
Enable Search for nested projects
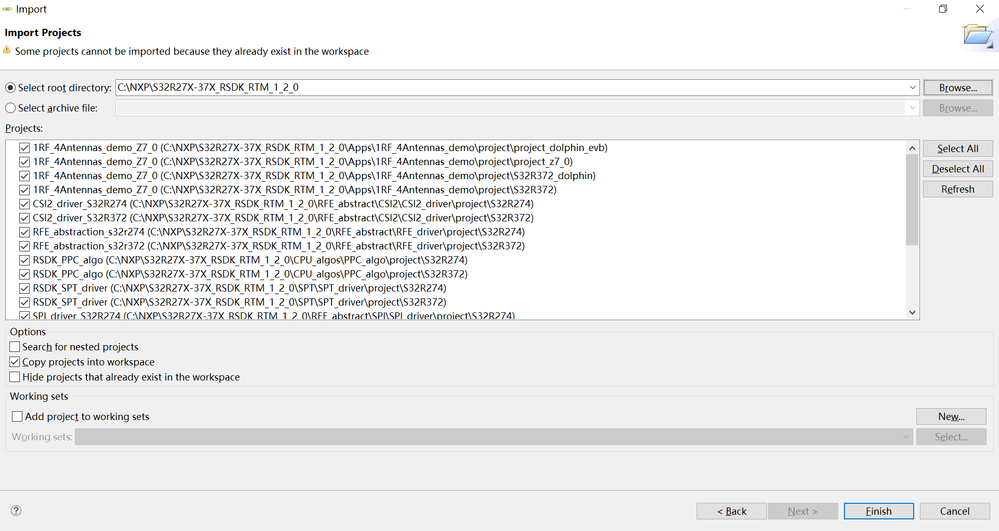[x=14, y=347]
